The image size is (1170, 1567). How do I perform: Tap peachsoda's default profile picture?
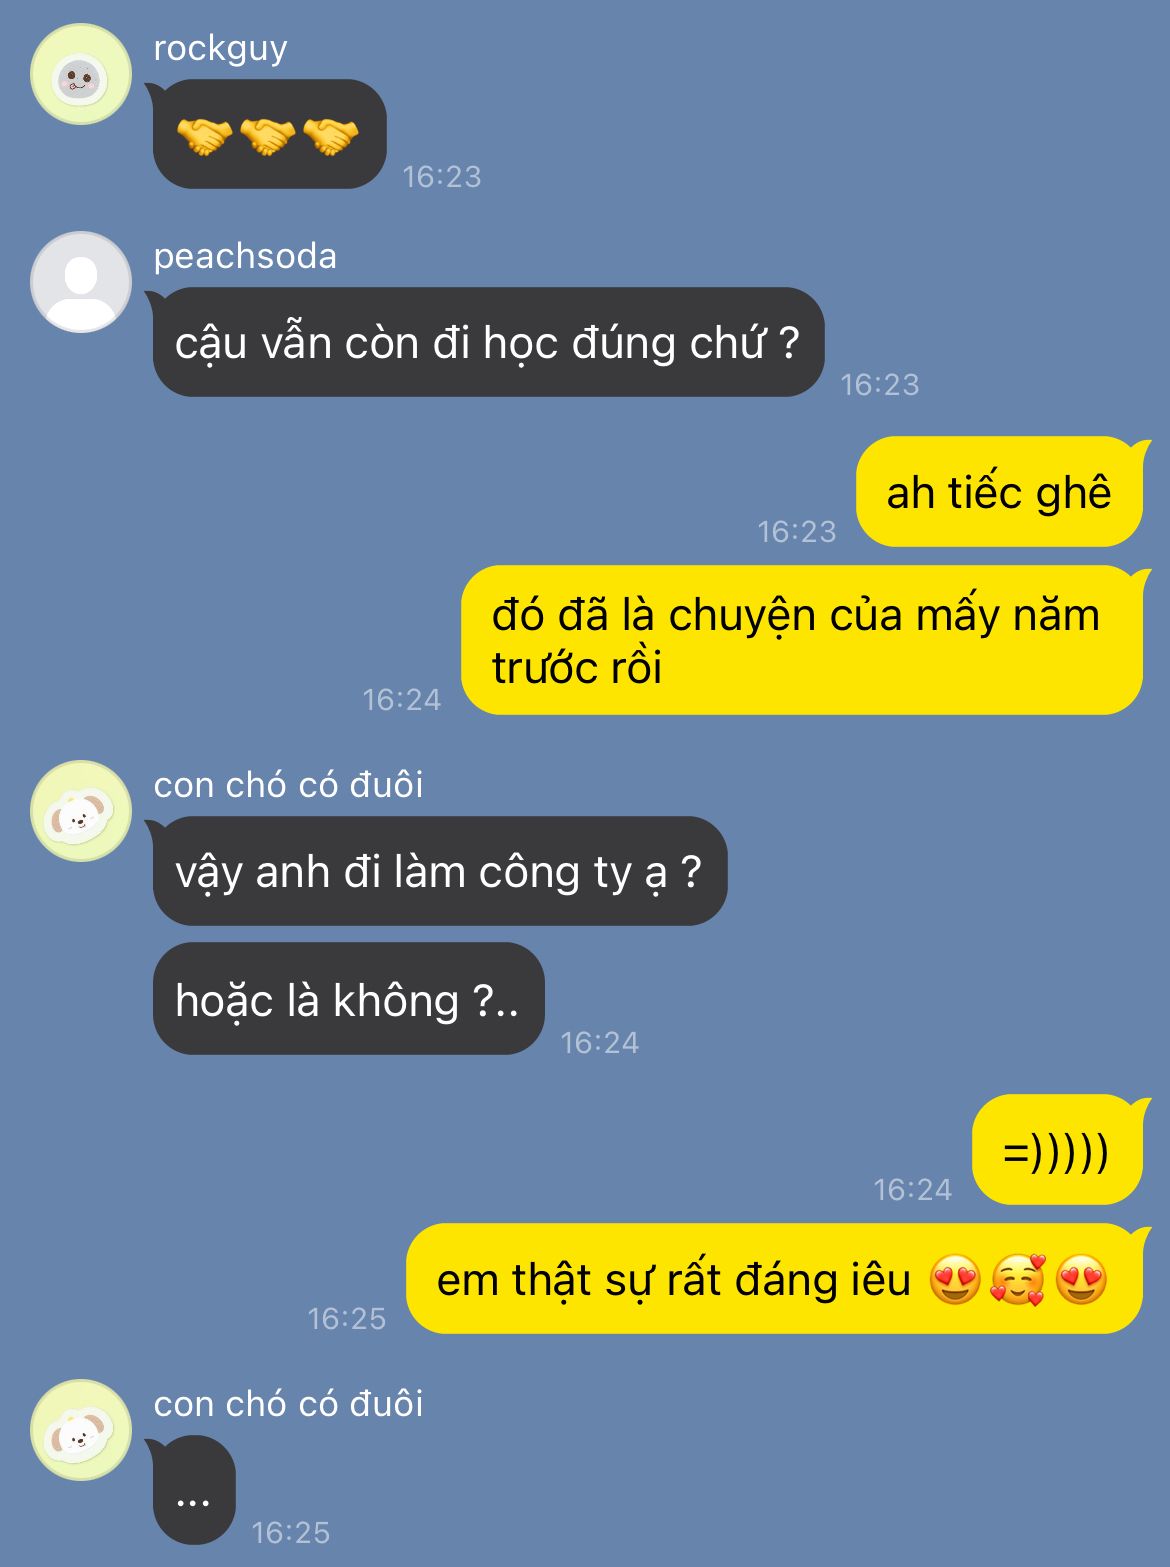(x=81, y=282)
